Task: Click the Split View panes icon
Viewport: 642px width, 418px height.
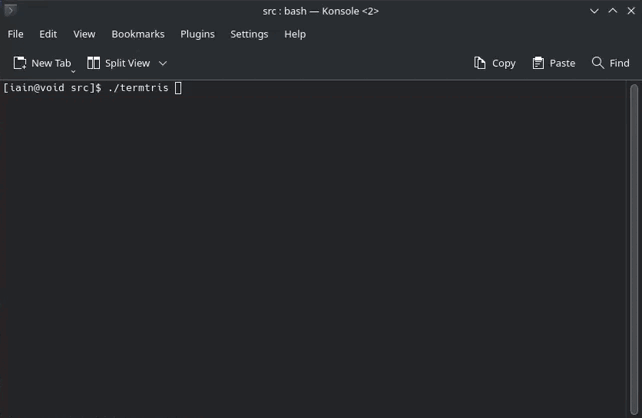Action: [93, 63]
